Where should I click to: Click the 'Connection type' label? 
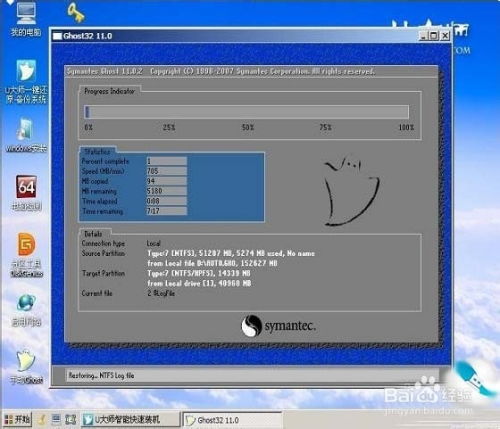coord(103,243)
